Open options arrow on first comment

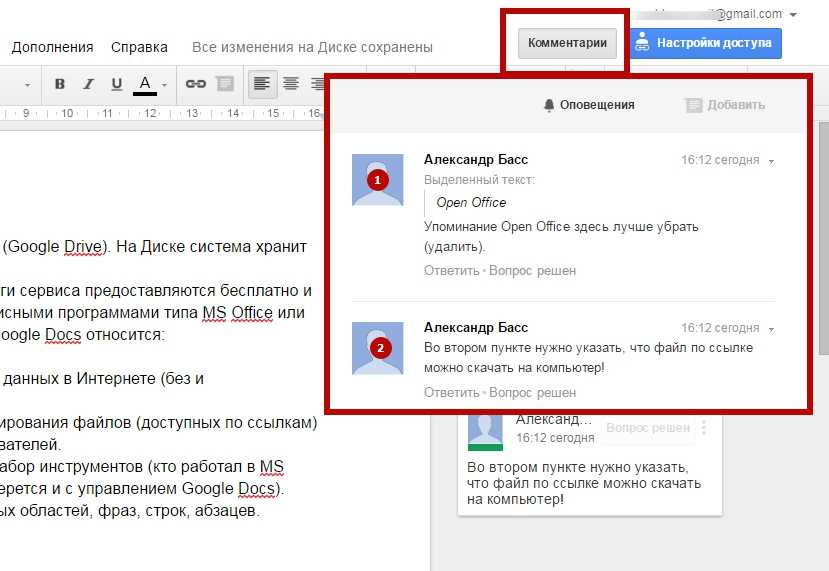pos(772,161)
